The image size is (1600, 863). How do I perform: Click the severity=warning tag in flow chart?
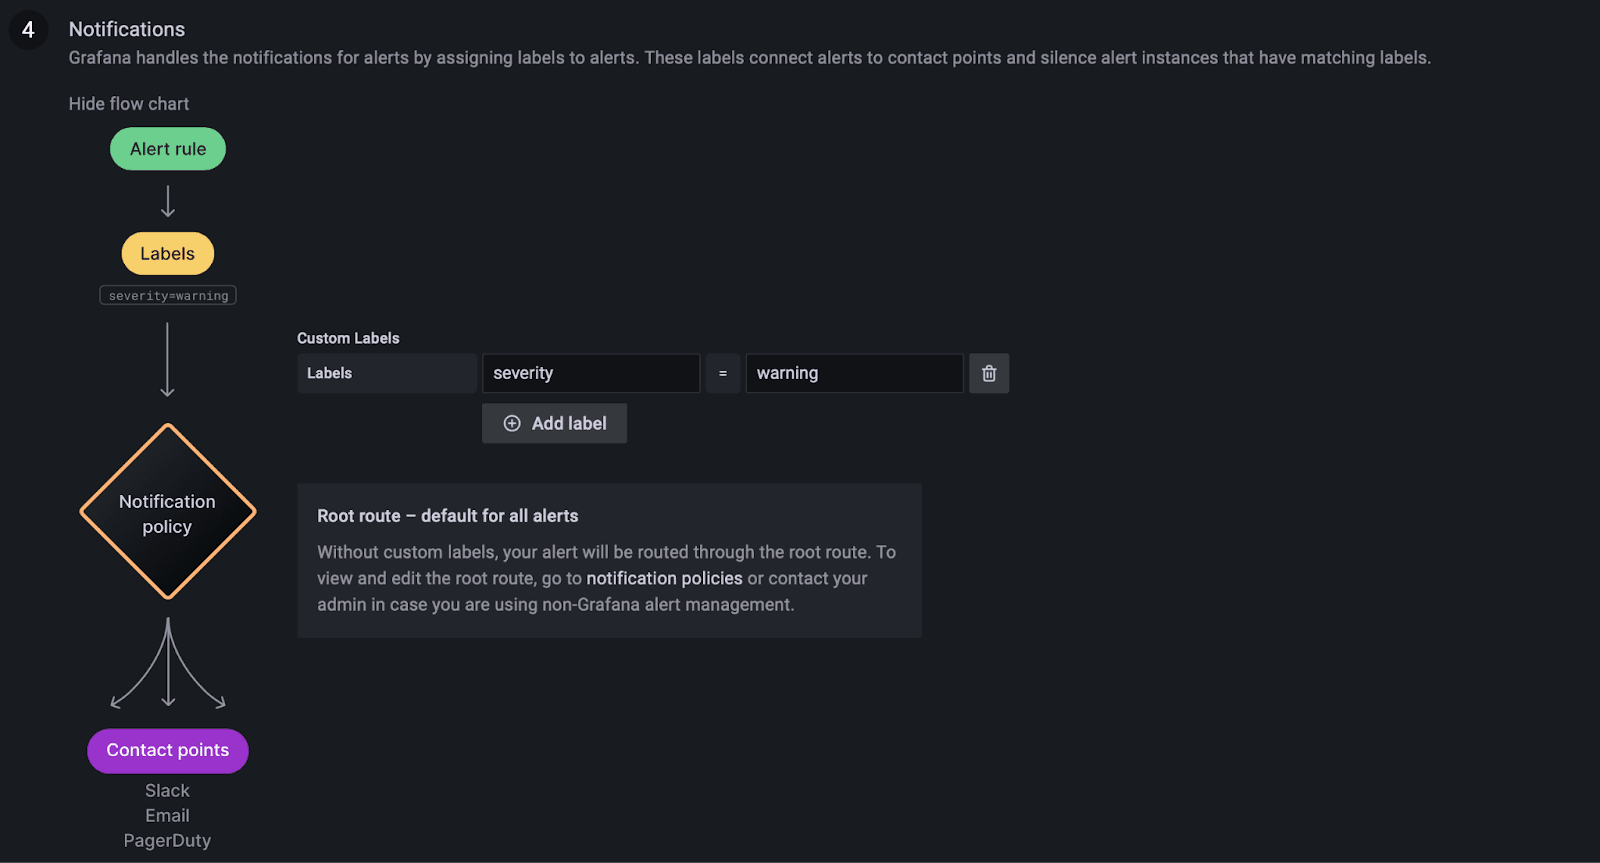(x=168, y=296)
